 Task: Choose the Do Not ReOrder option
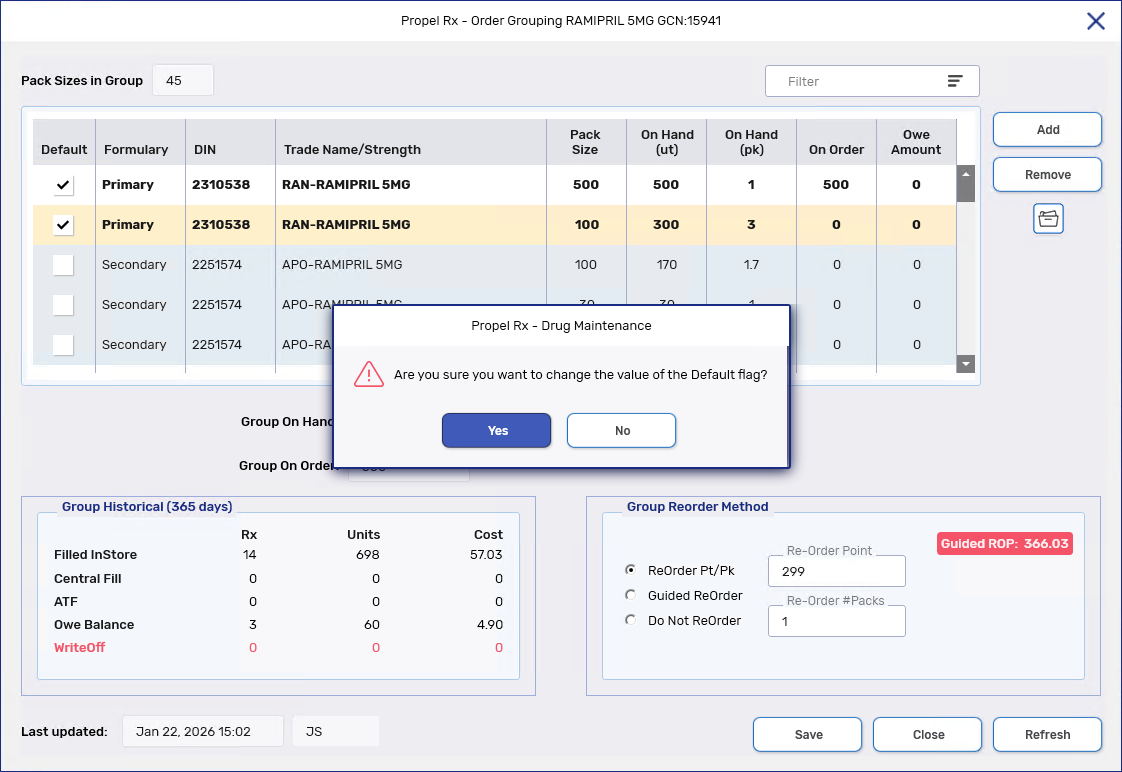tap(630, 620)
